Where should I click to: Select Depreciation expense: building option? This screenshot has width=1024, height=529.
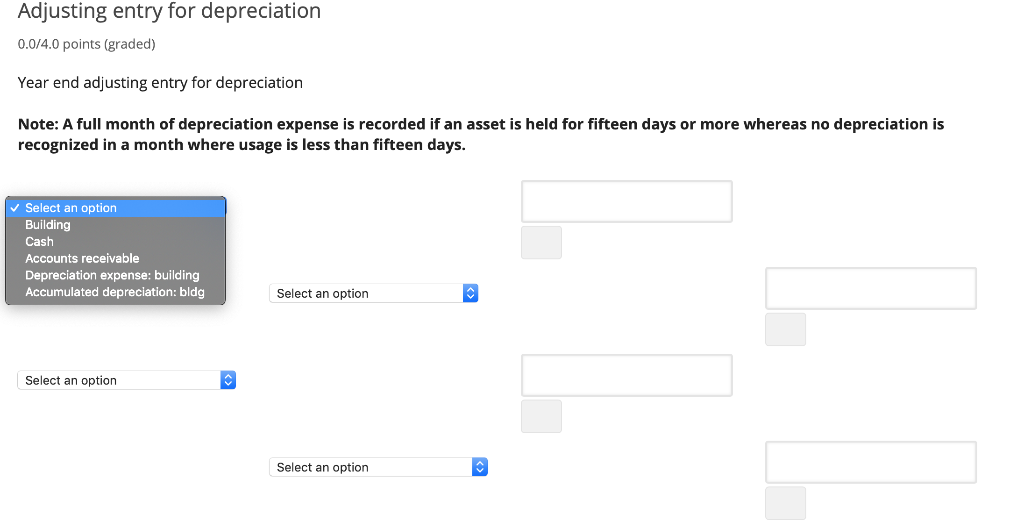(x=112, y=275)
